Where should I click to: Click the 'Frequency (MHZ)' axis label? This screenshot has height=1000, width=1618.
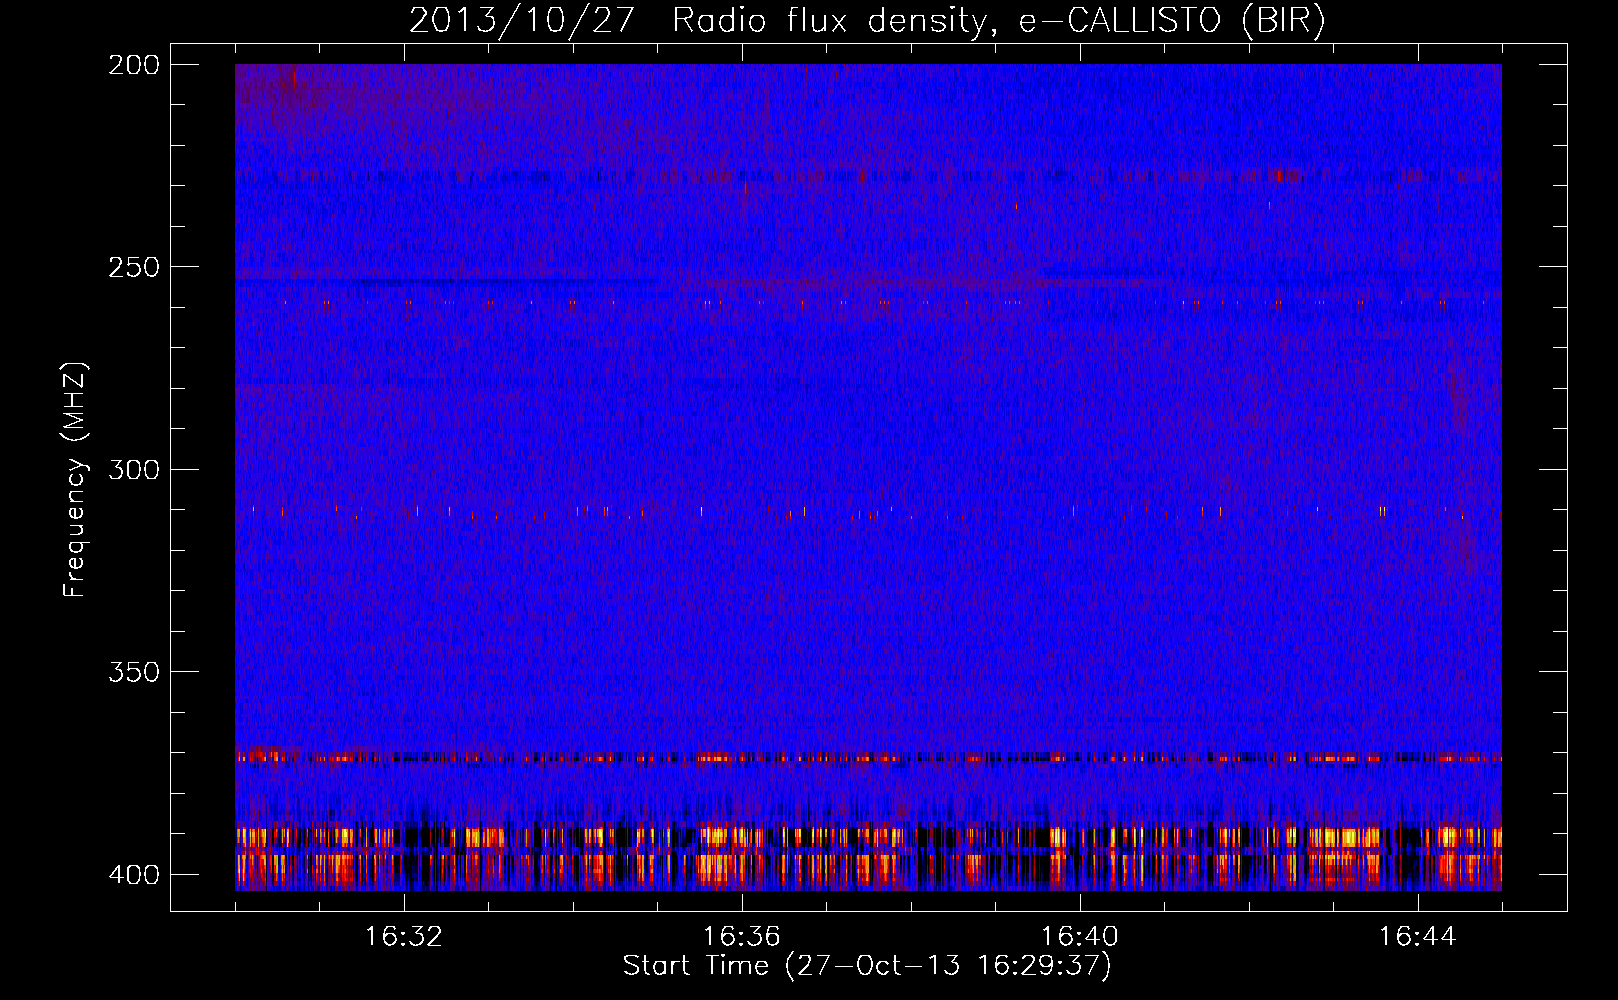pyautogui.click(x=75, y=480)
